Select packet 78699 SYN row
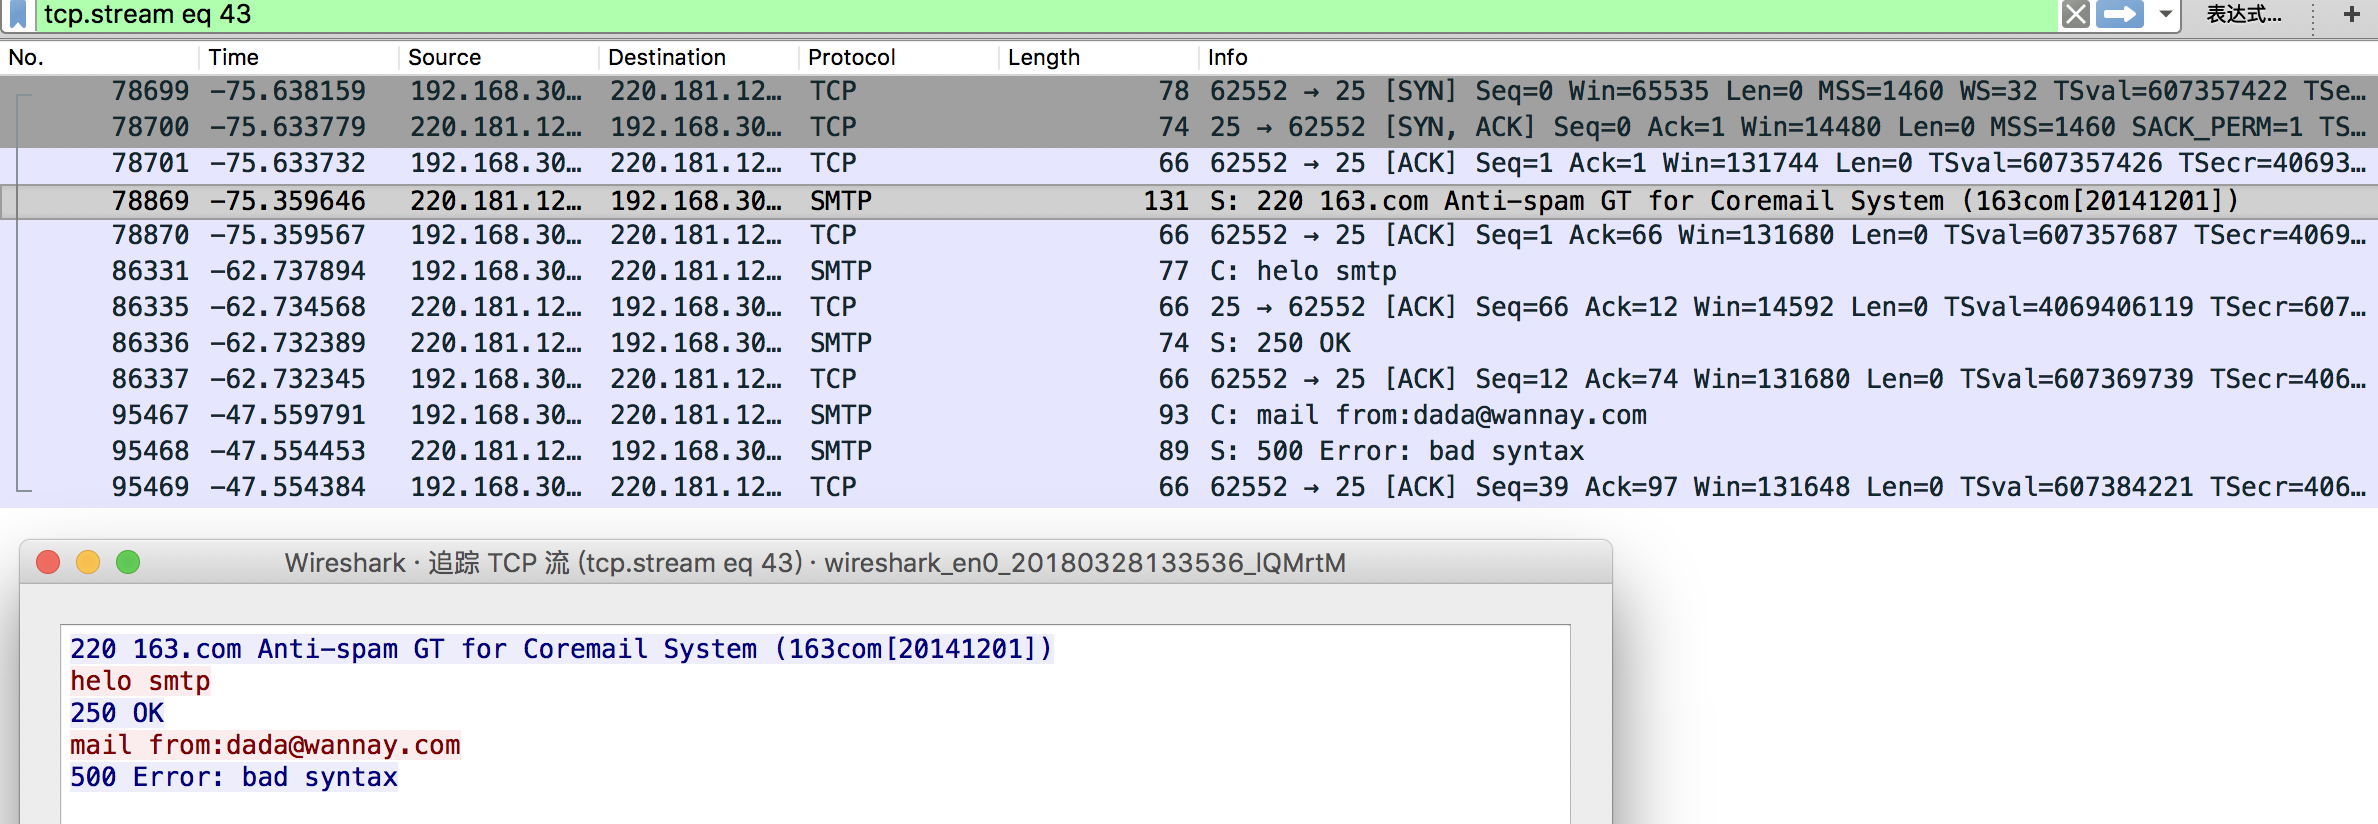 (x=1189, y=91)
